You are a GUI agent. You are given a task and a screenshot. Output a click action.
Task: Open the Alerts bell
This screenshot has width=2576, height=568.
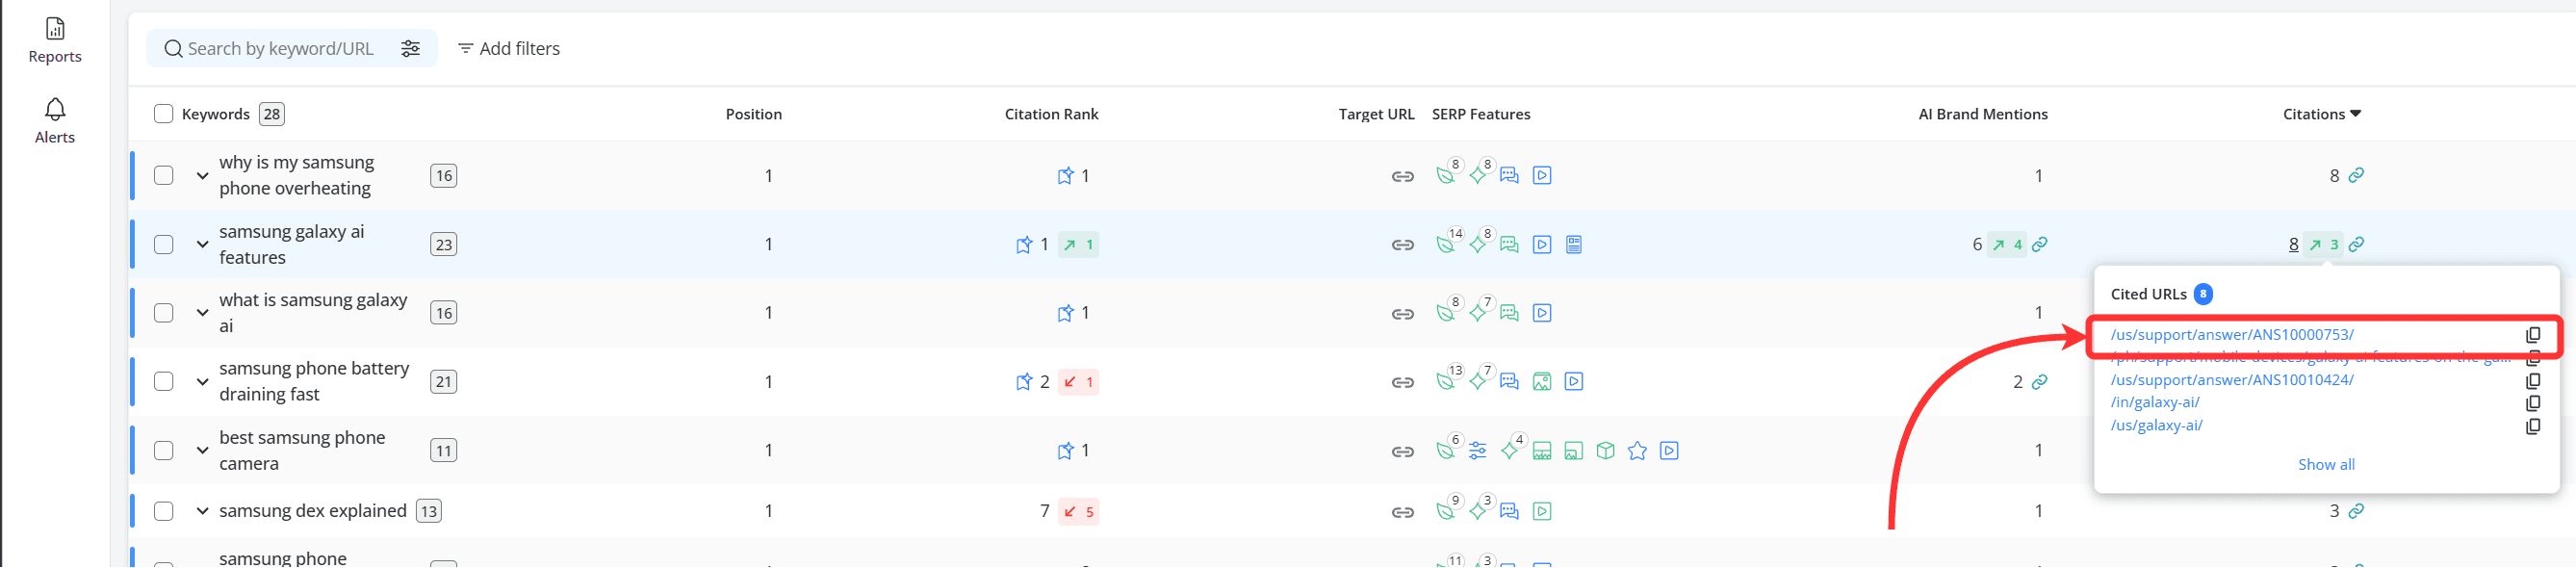tap(55, 121)
